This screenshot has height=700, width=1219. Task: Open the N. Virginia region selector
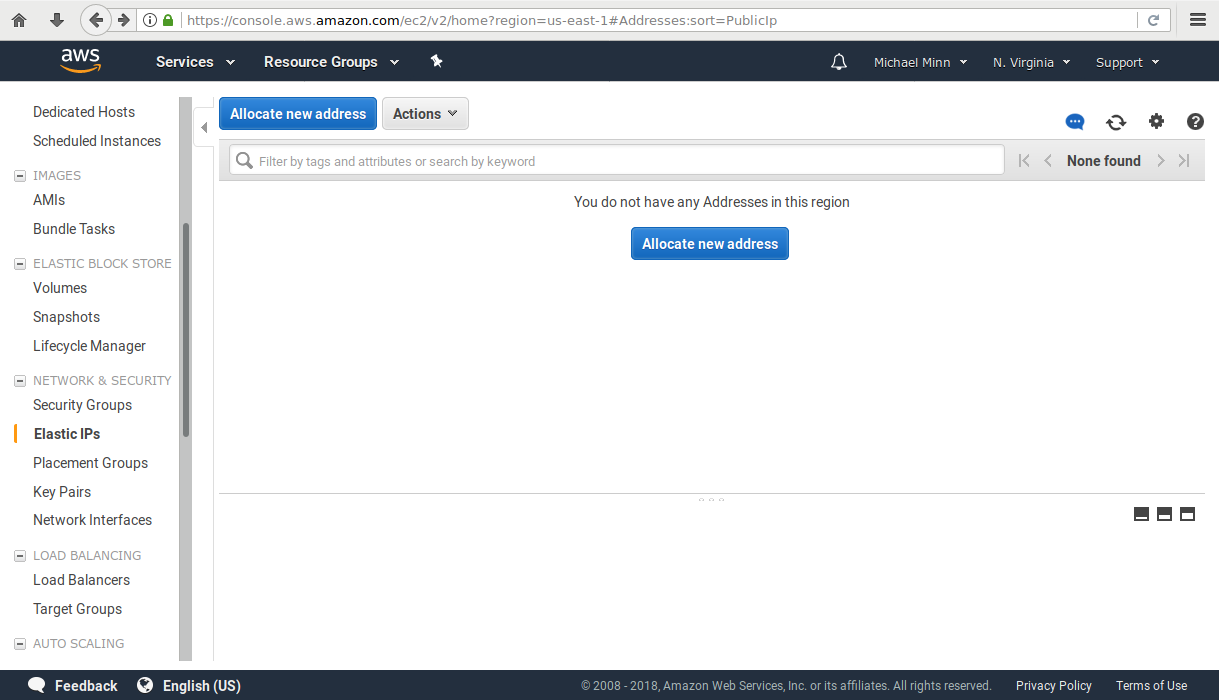[x=1031, y=62]
